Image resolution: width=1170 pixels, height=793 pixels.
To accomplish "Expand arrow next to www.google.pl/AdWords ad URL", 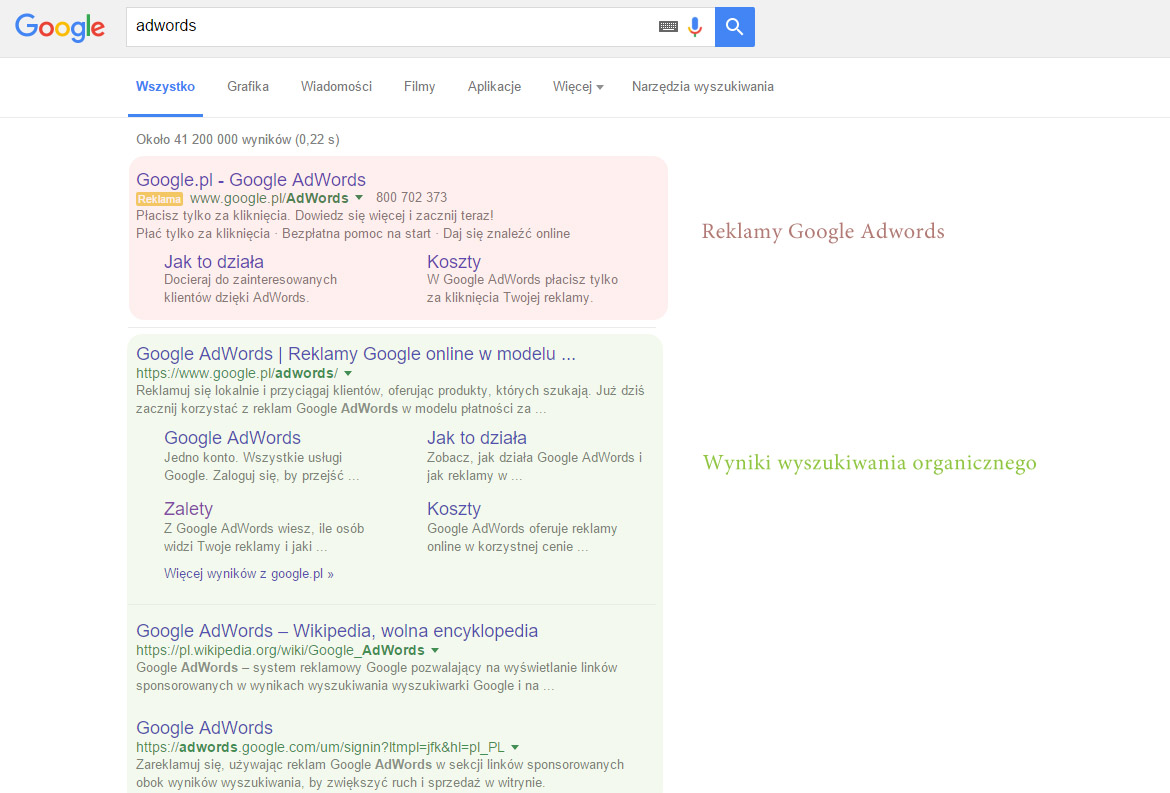I will point(359,198).
